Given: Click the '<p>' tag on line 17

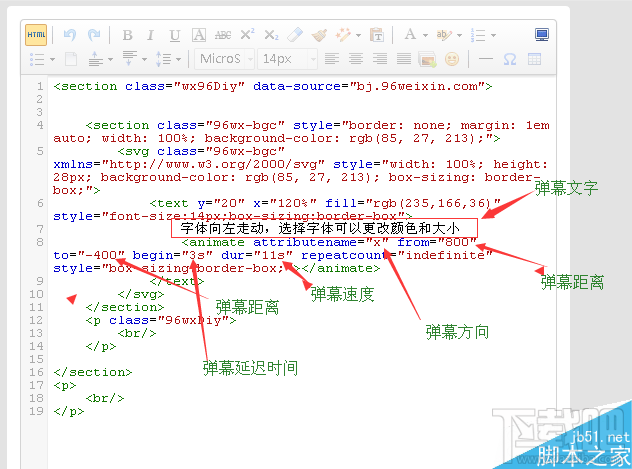Looking at the screenshot, I should [65, 386].
